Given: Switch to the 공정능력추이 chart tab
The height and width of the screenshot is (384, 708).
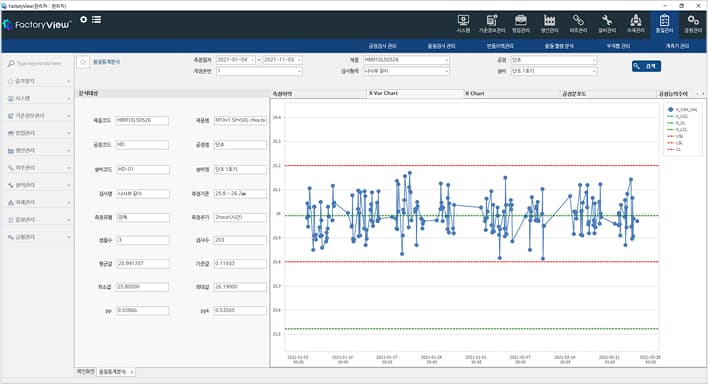Looking at the screenshot, I should click(x=675, y=94).
